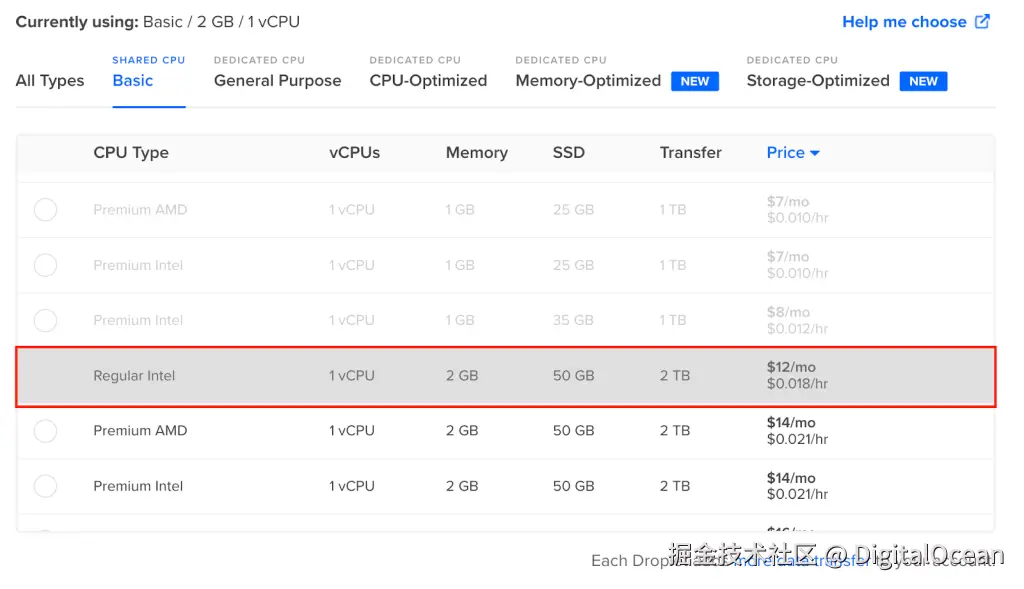Choose the $14/mo Premium Intel radio button
This screenshot has width=1024, height=589.
point(45,486)
